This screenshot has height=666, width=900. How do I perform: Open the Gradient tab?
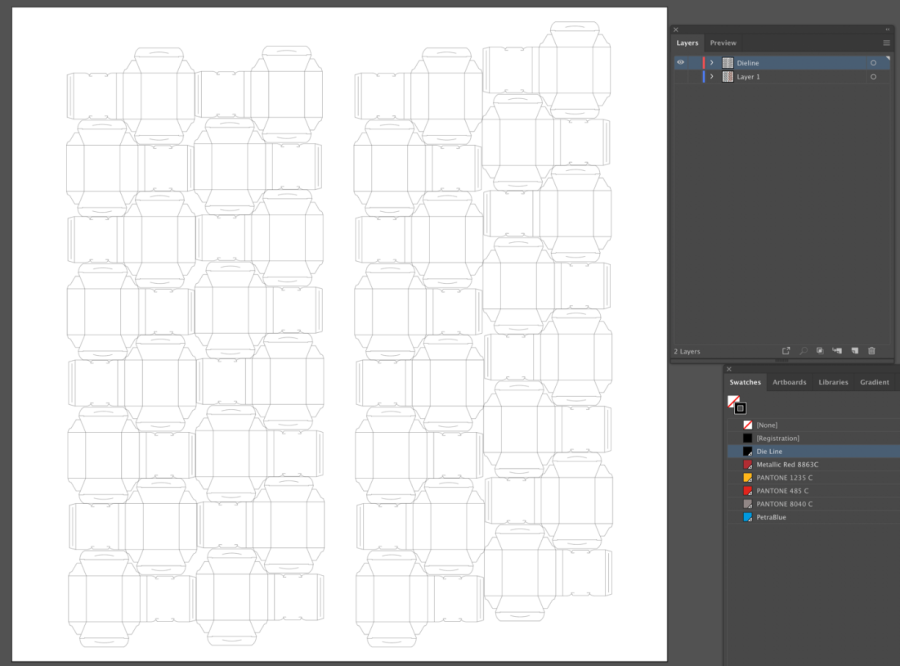[x=874, y=382]
